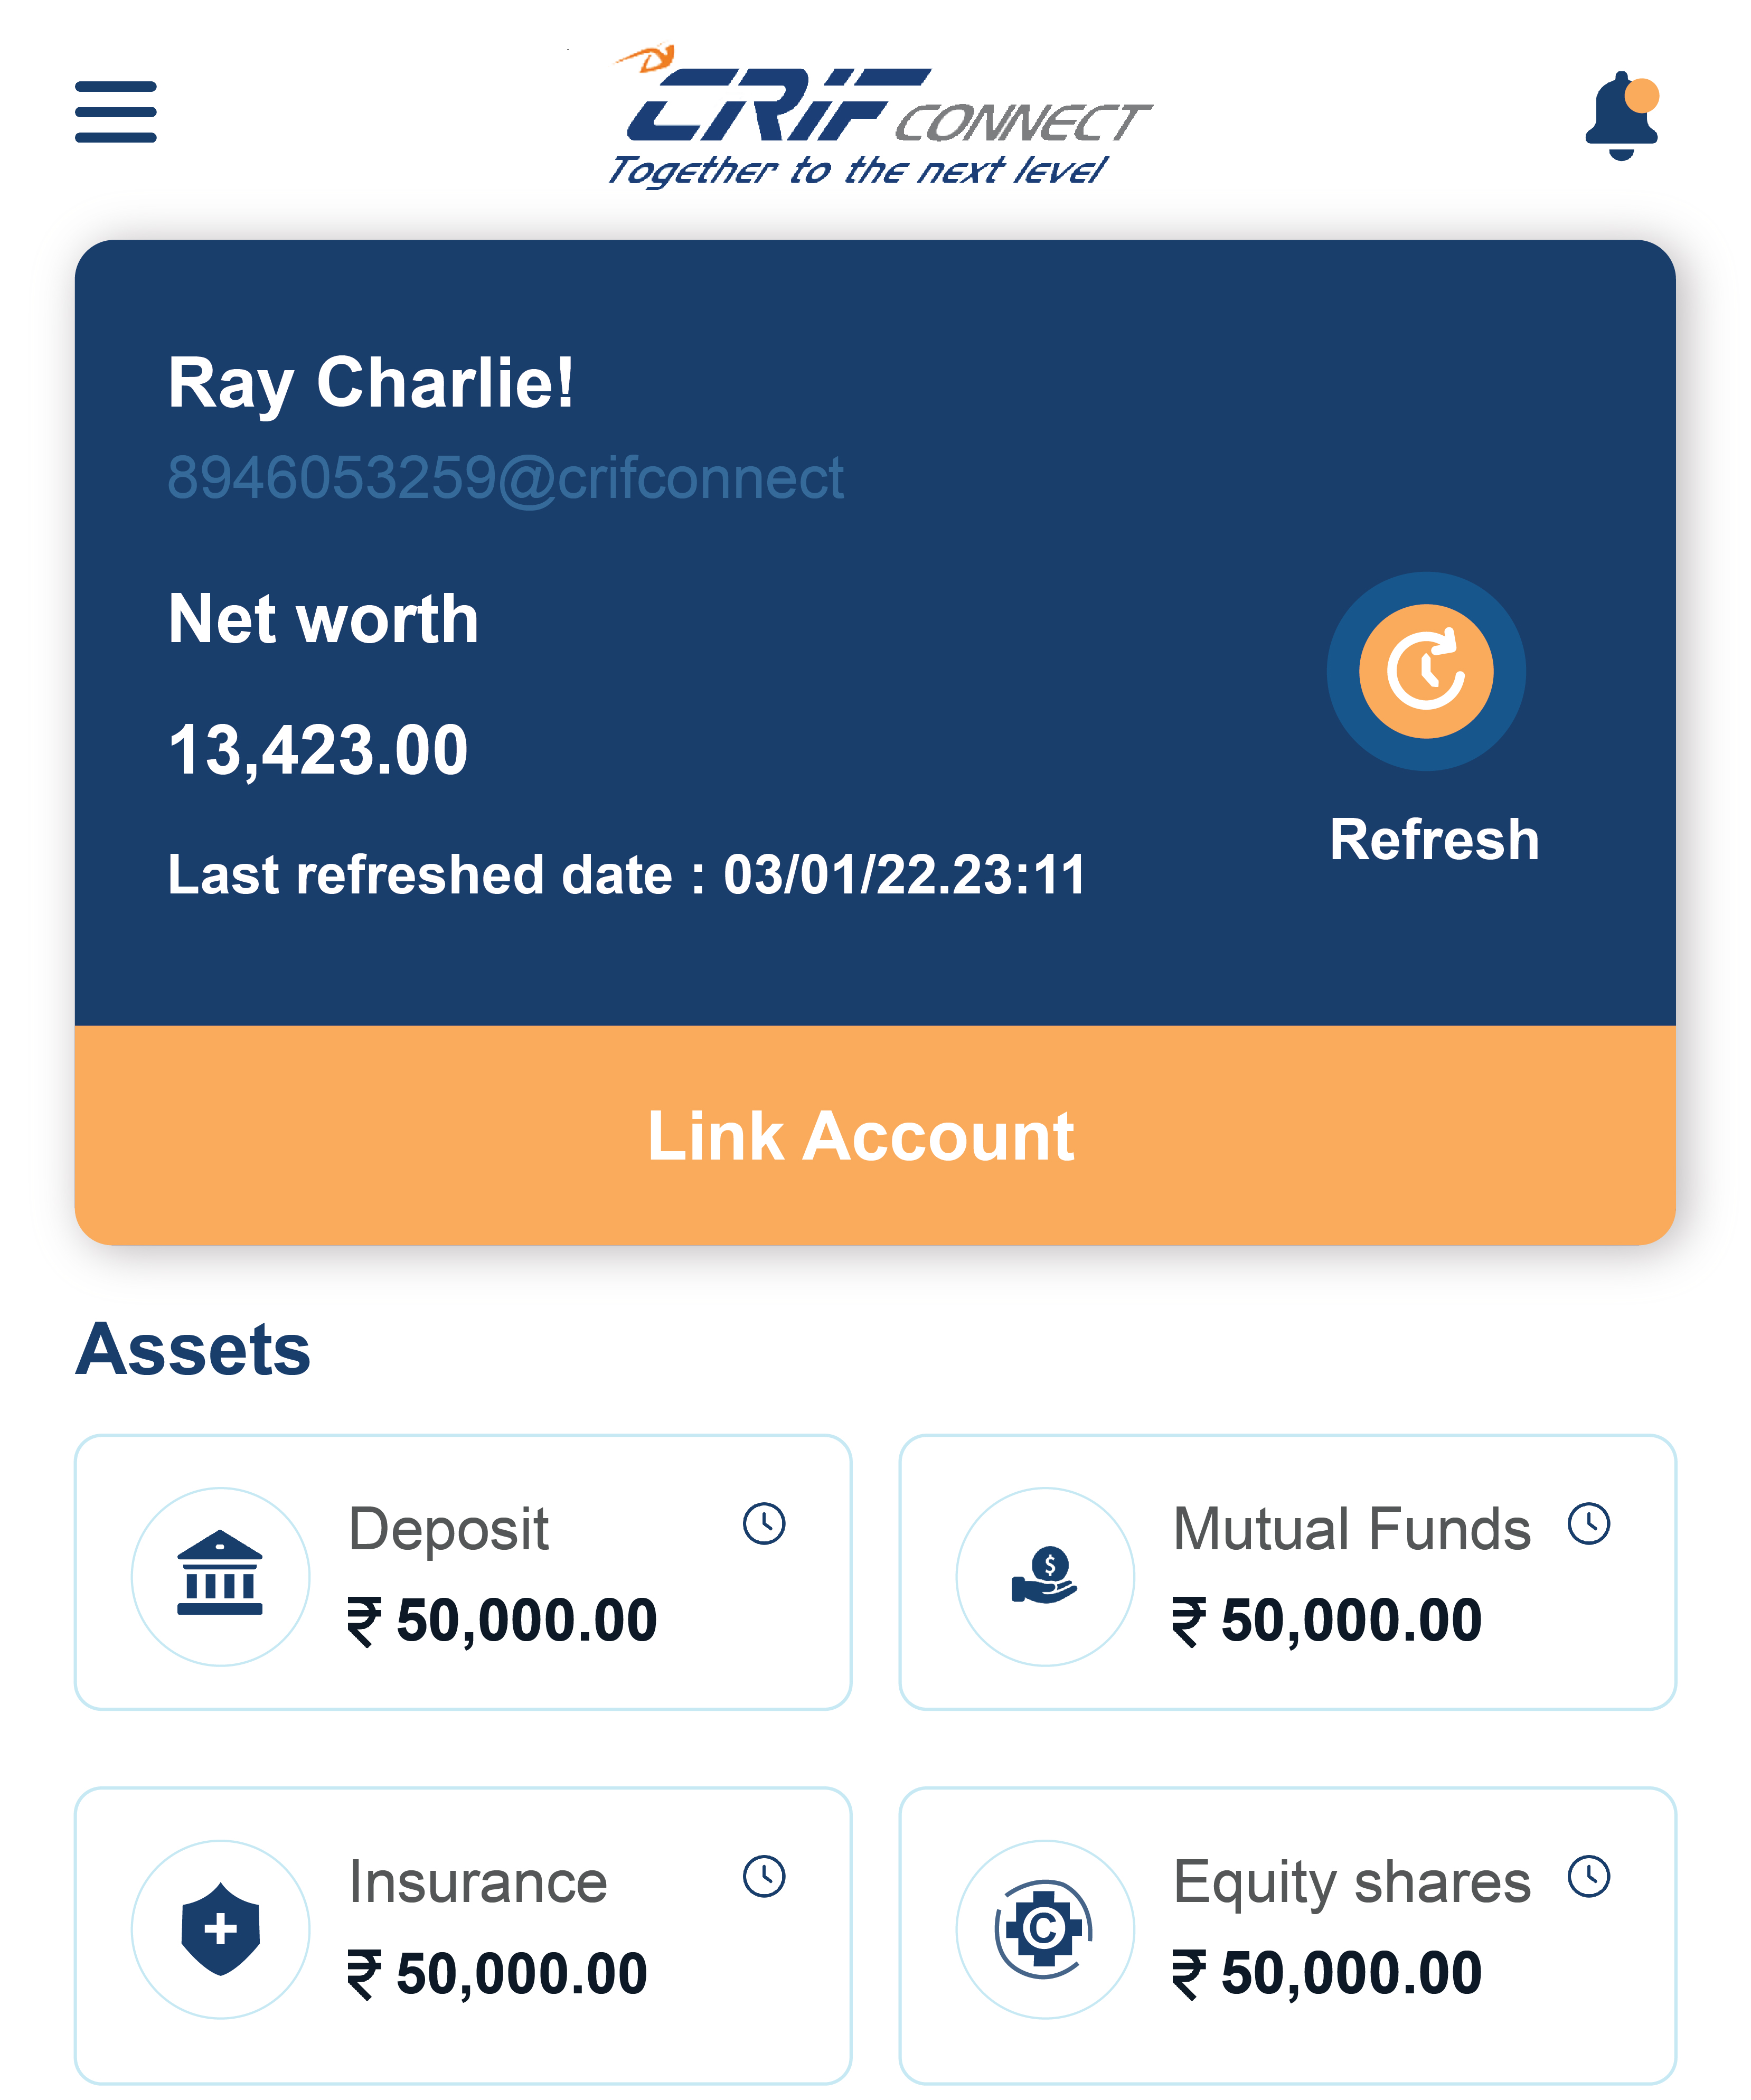Open the Deposit amount ₹ 50,000.00
Screen dimensions: 1751x2100
502,1620
